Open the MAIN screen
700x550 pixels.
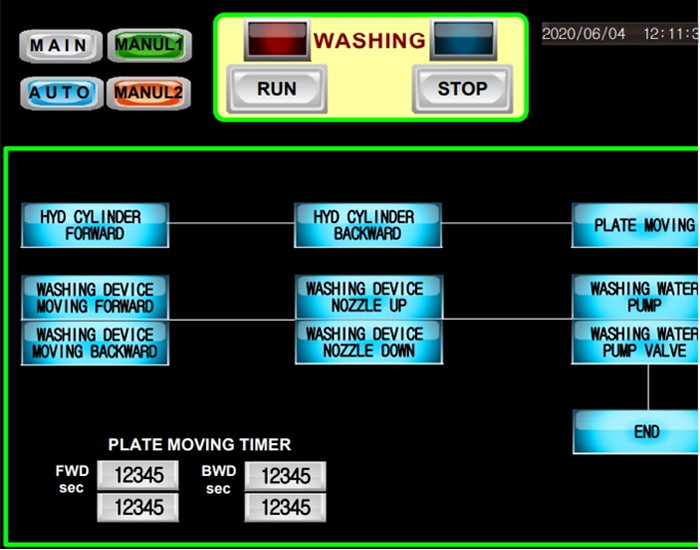[59, 45]
